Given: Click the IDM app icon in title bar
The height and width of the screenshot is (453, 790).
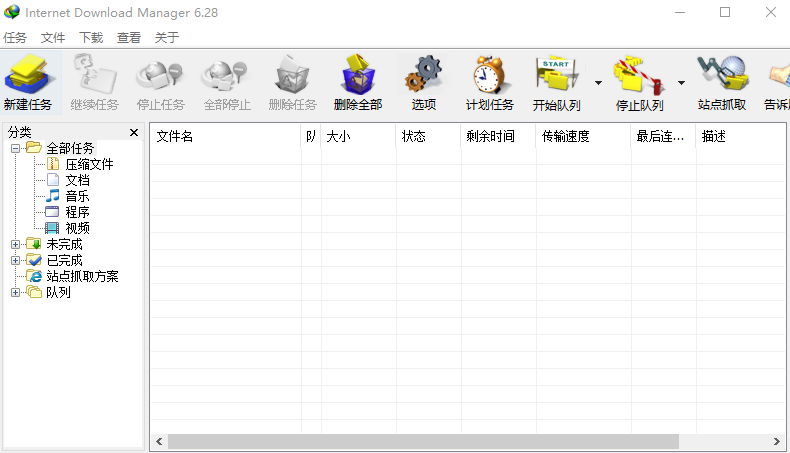Looking at the screenshot, I should coord(12,12).
